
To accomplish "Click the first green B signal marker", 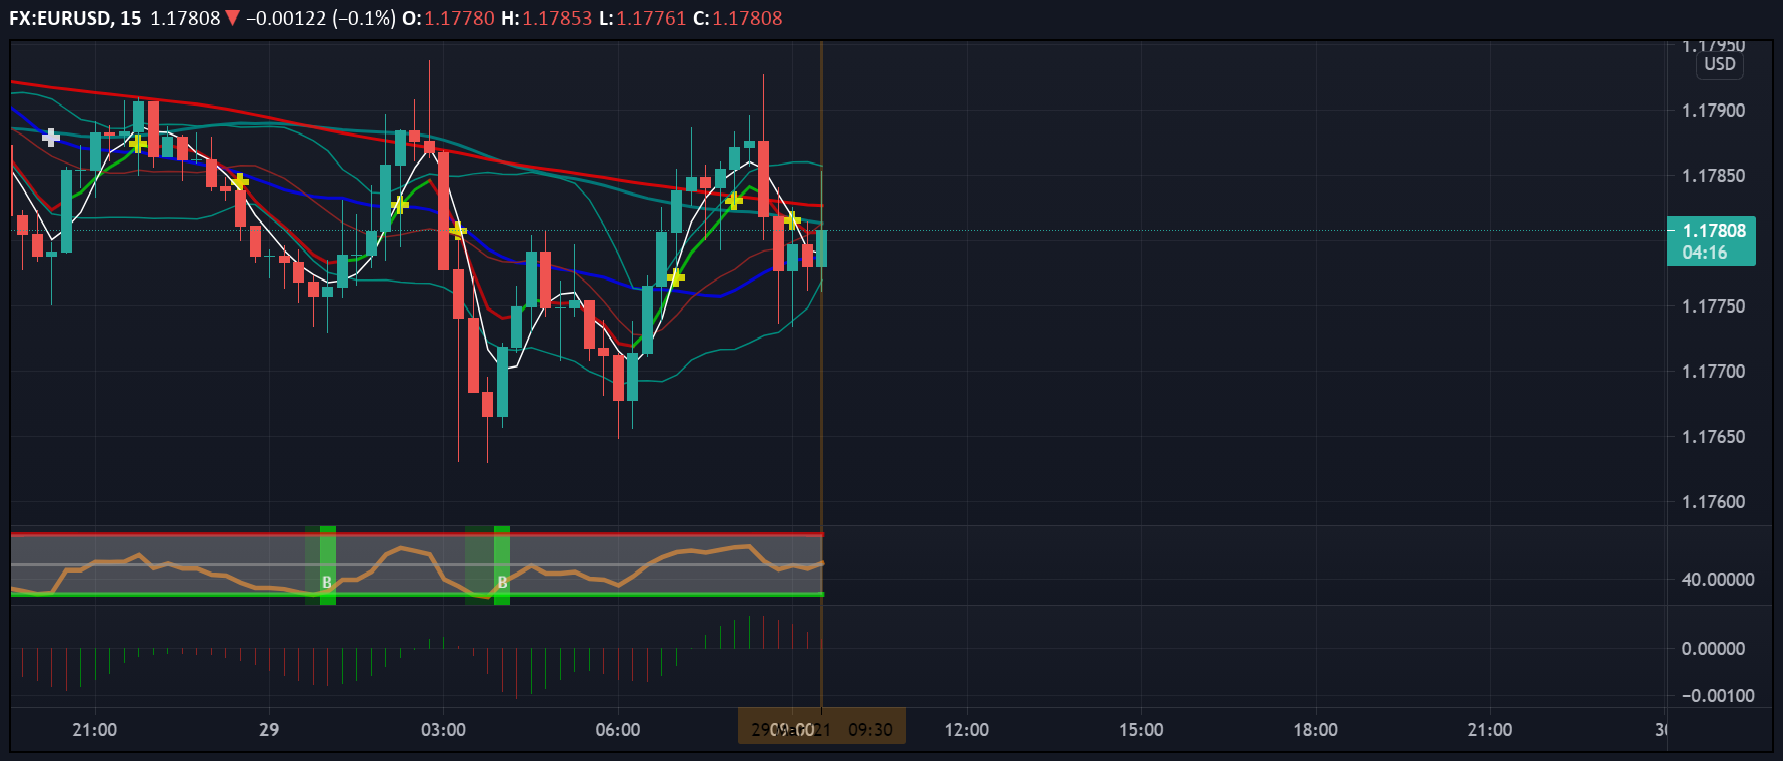I will (327, 581).
